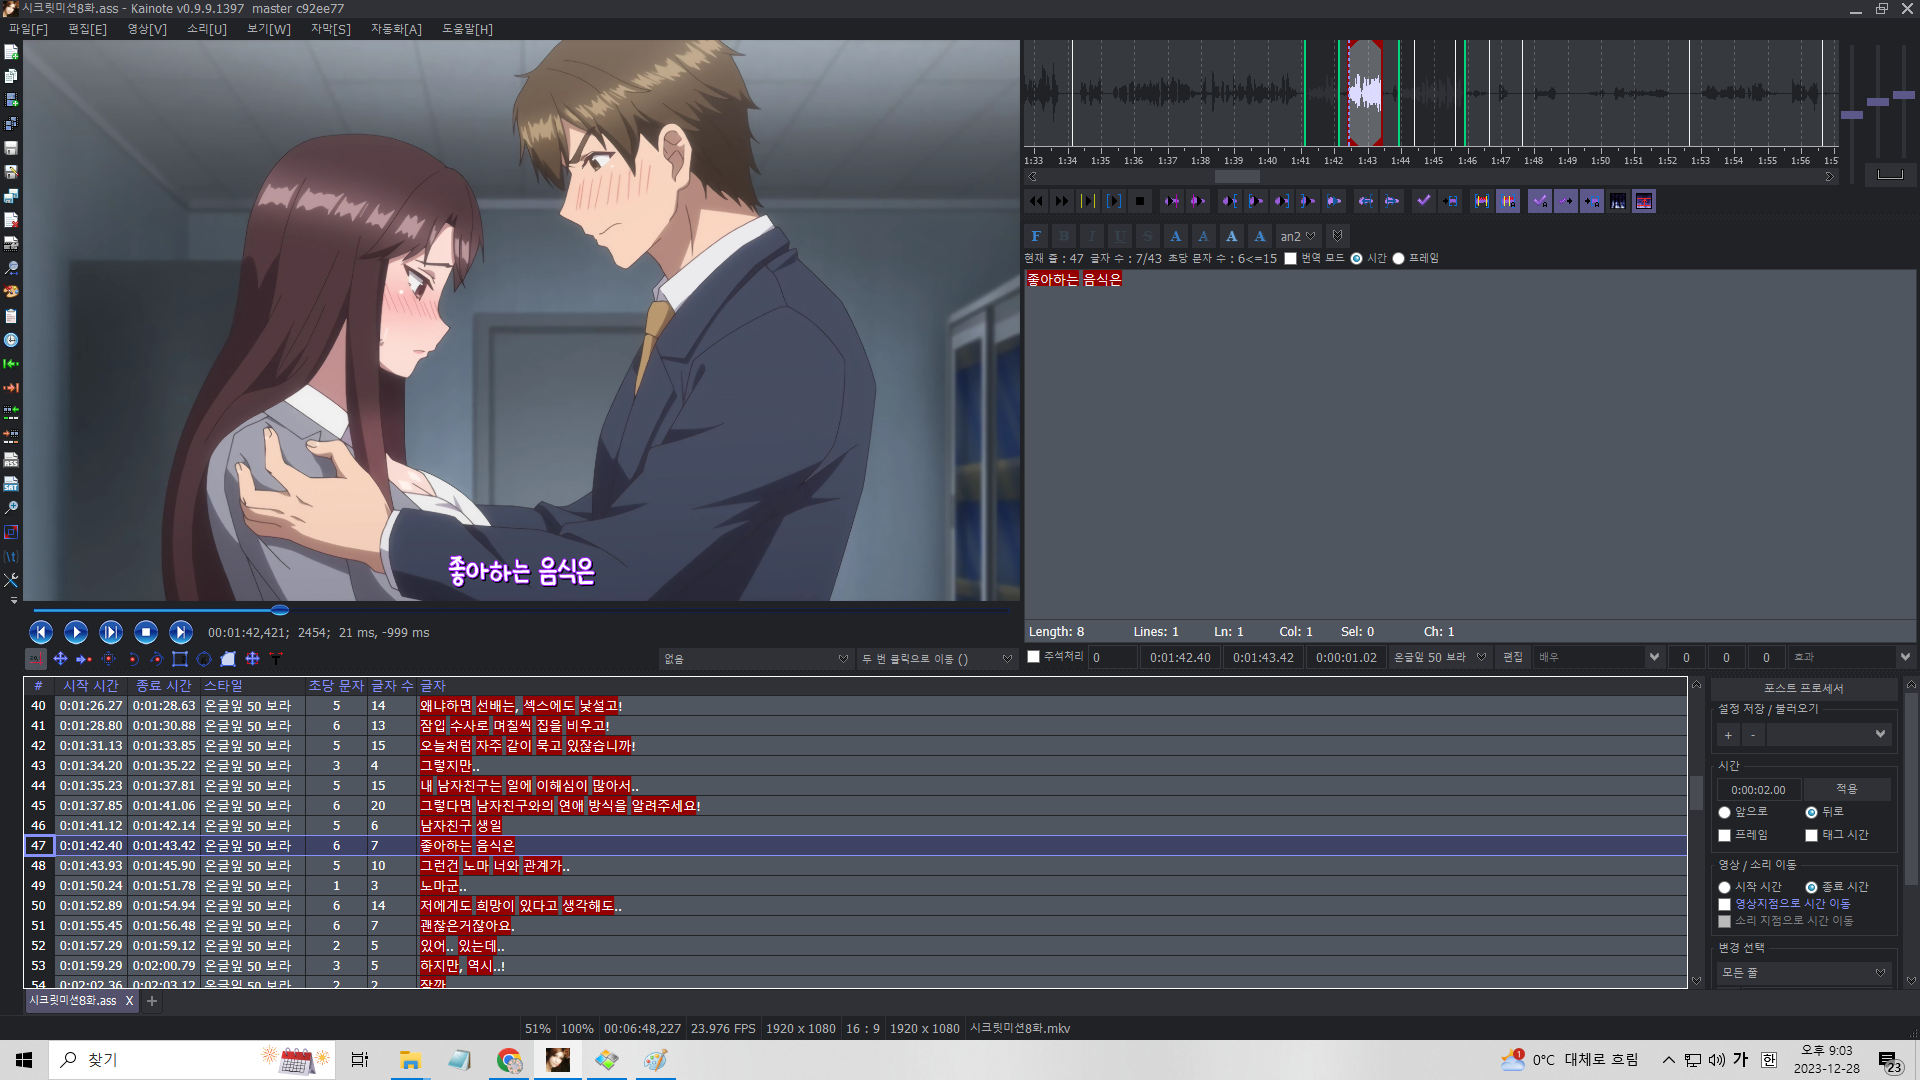Open the 자막[S] menu
This screenshot has height=1080, width=1920.
pos(331,29)
